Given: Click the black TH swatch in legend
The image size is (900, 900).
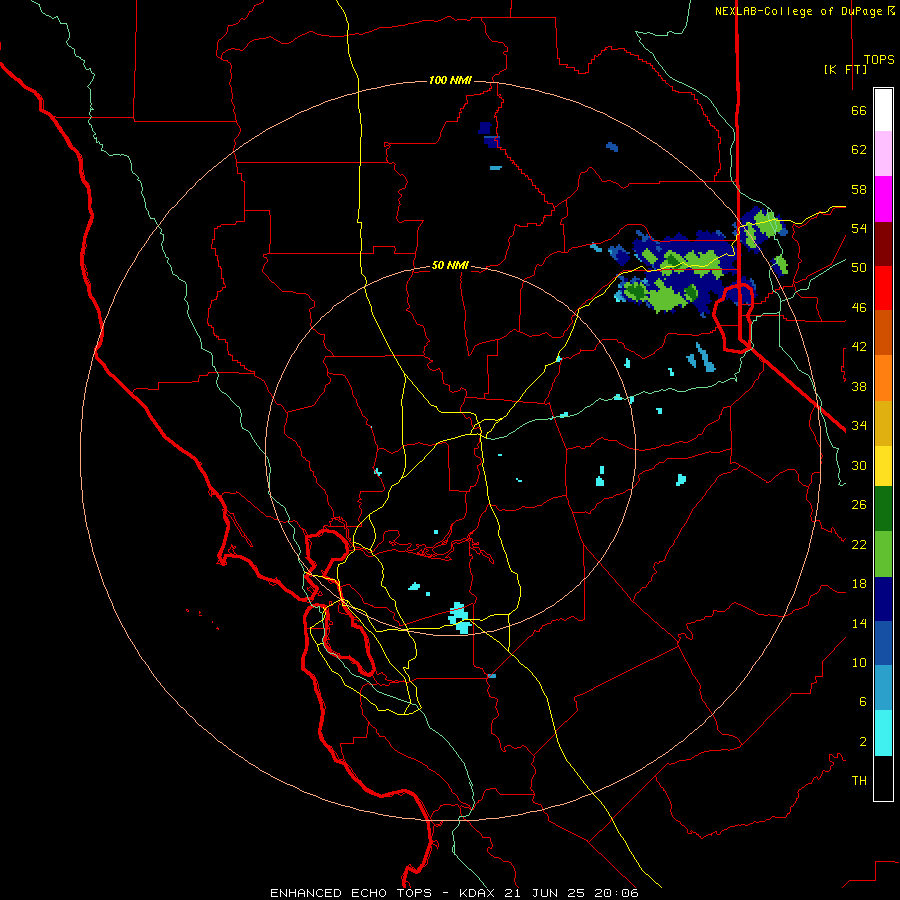Looking at the screenshot, I should (x=883, y=778).
